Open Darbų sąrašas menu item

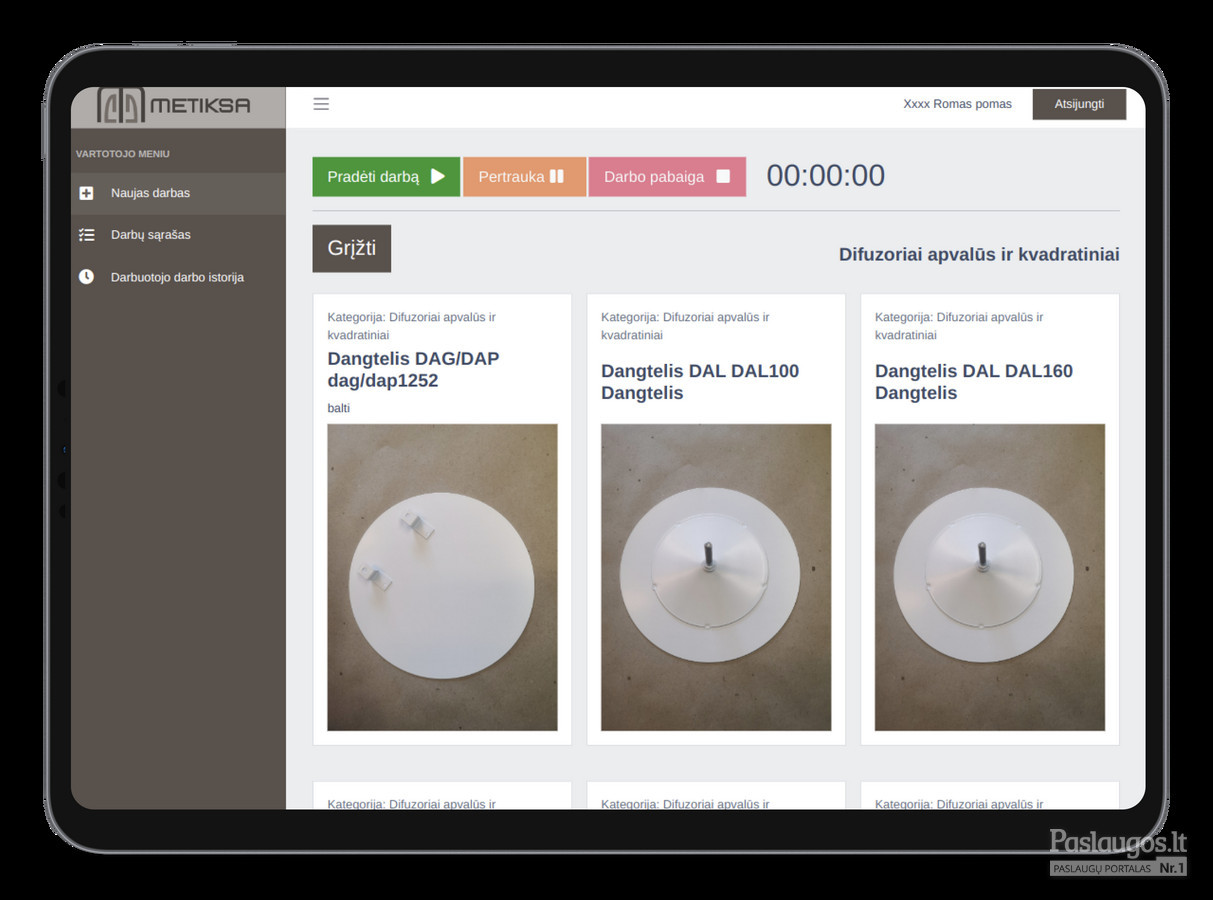(178, 235)
